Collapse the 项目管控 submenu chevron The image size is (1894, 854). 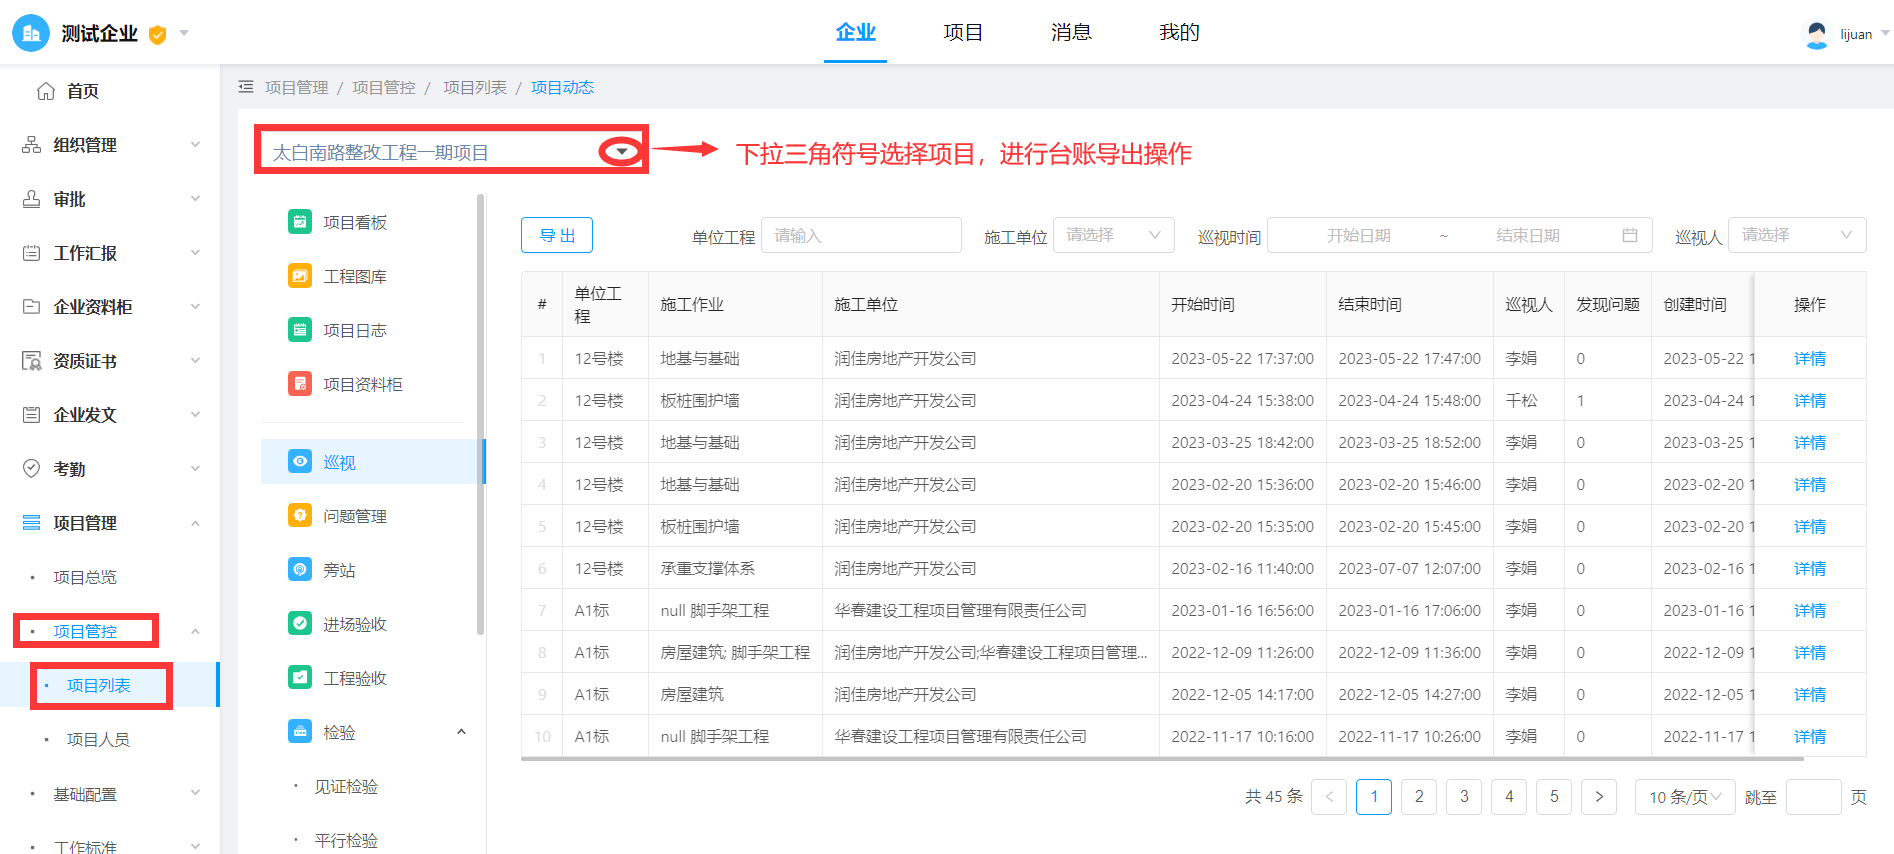click(195, 631)
